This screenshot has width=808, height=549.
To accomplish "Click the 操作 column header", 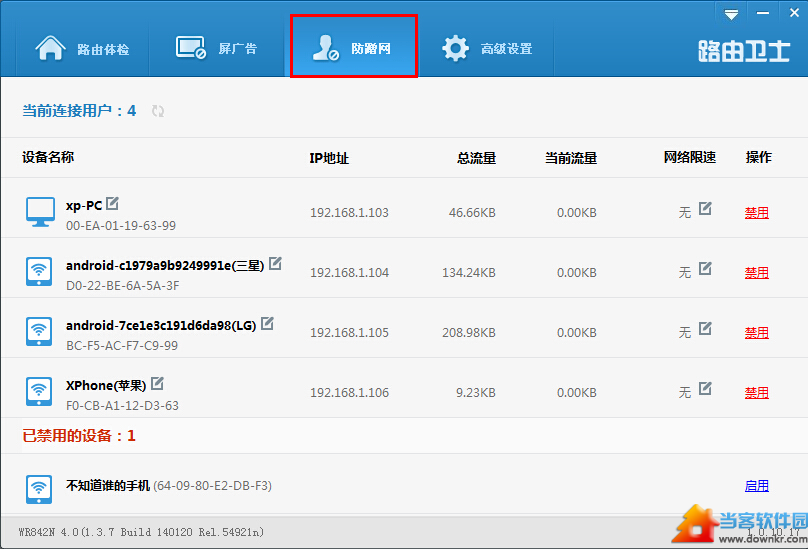I will coord(759,157).
